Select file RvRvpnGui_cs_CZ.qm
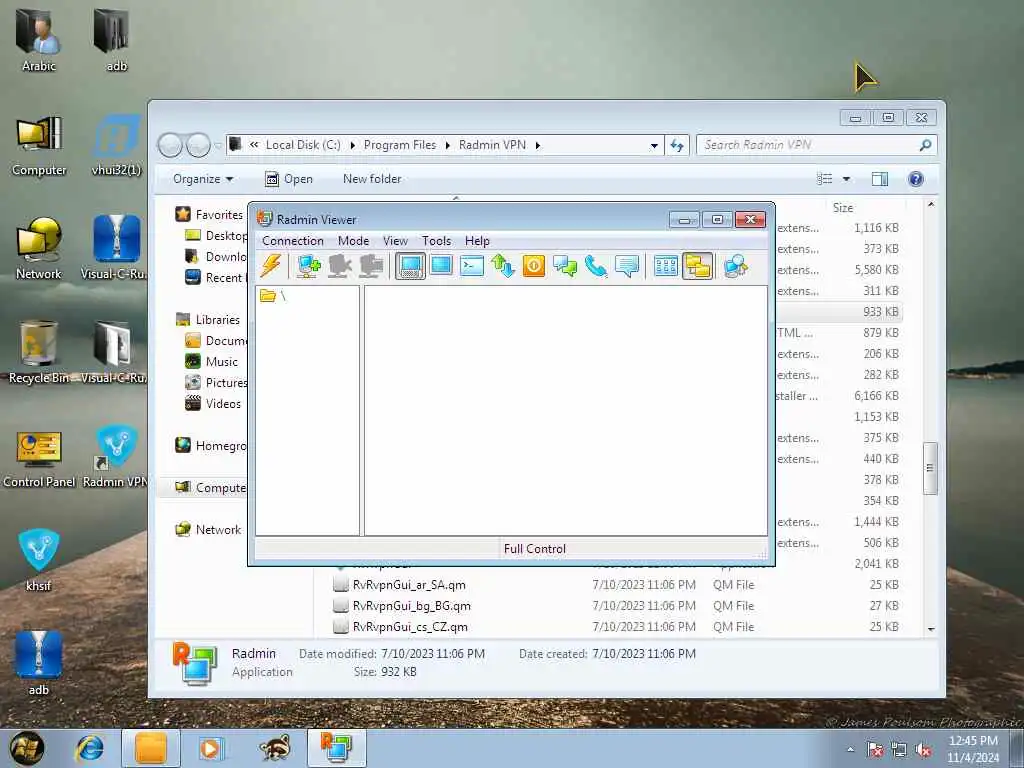 click(410, 626)
